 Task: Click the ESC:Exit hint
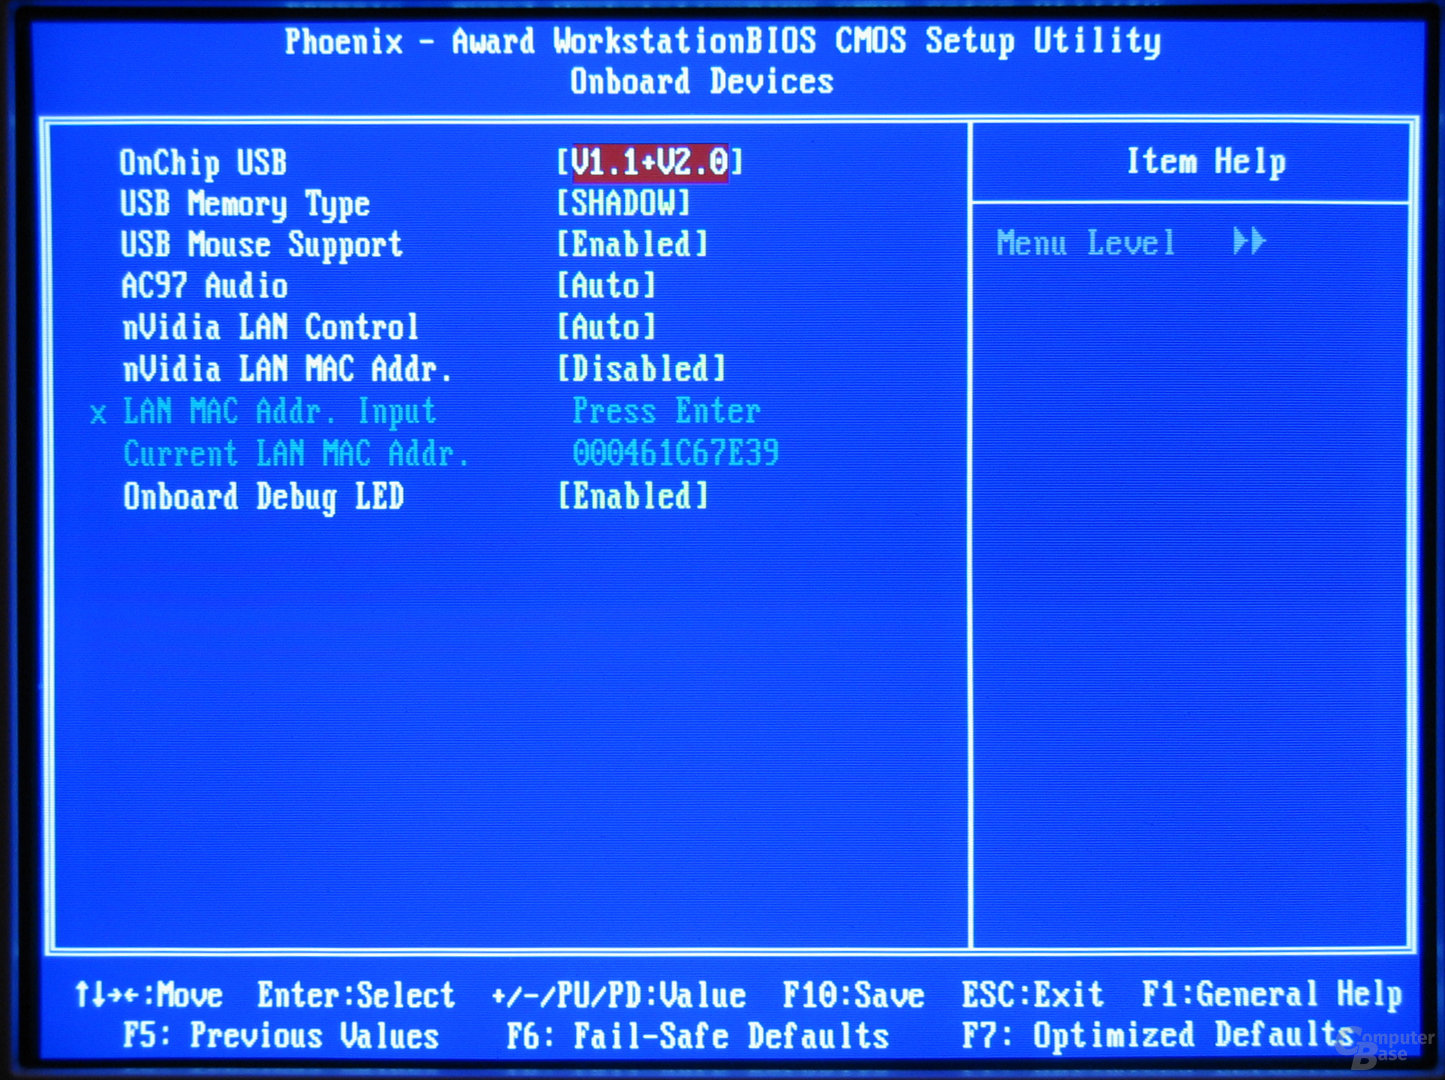pos(1032,995)
